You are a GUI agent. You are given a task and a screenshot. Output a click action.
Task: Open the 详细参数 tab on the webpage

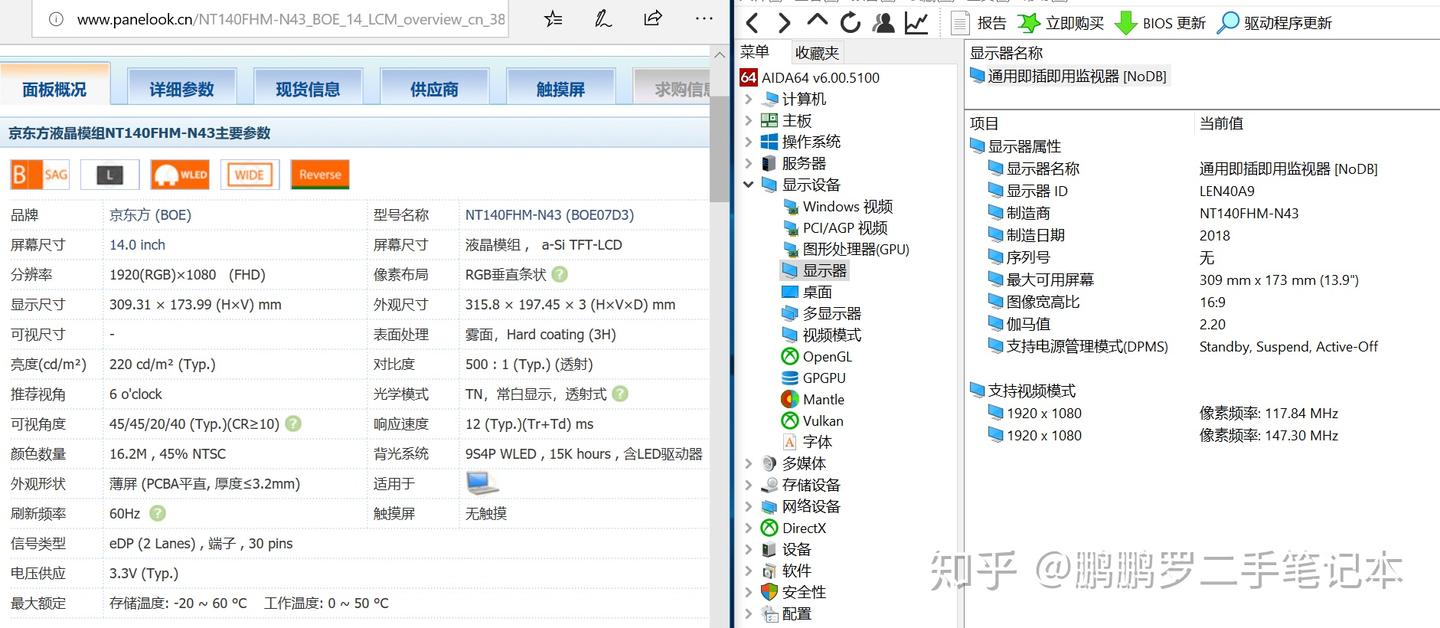tap(181, 88)
